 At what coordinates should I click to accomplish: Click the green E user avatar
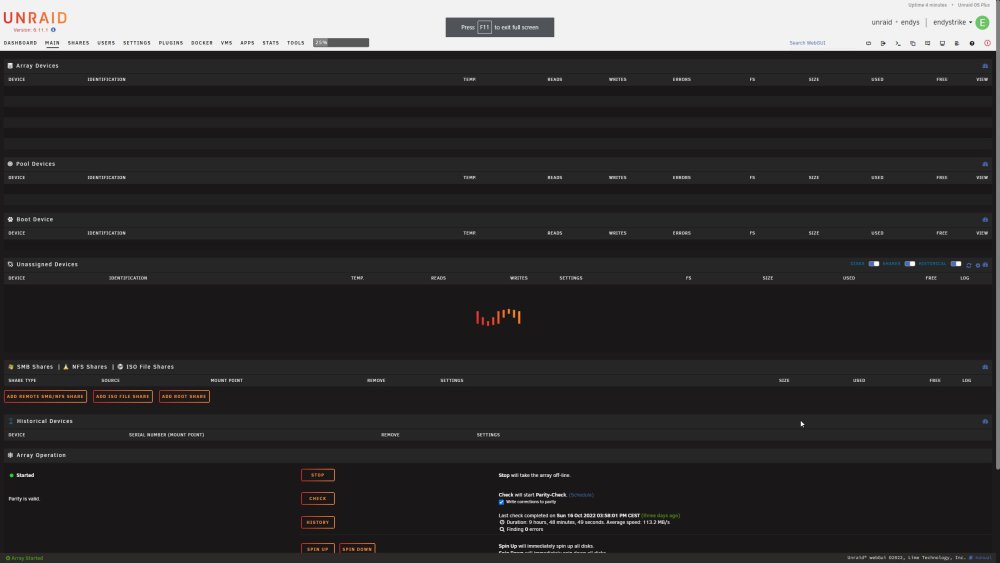pyautogui.click(x=982, y=22)
